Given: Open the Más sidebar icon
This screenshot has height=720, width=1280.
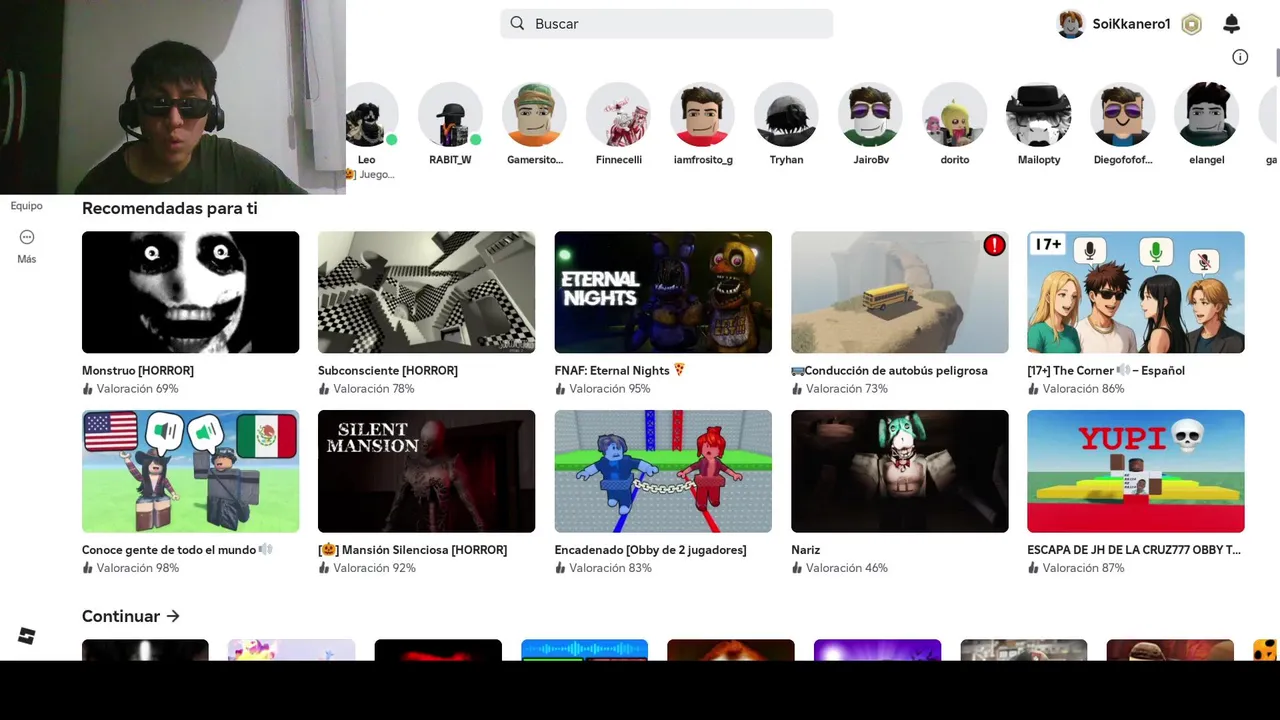Looking at the screenshot, I should pos(27,237).
